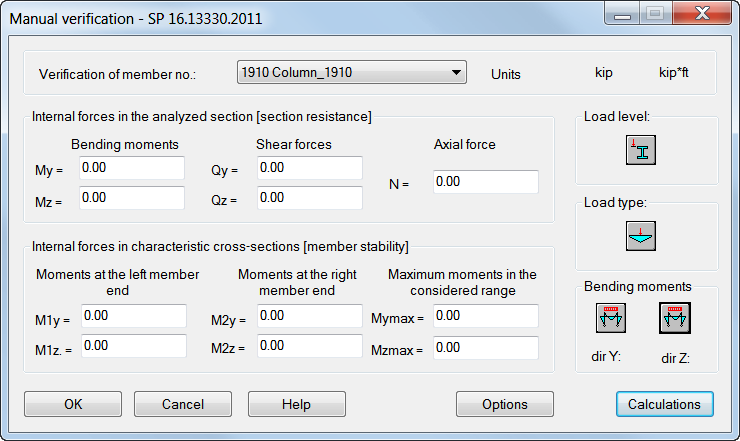Image resolution: width=740 pixels, height=441 pixels.
Task: Click the axial force N field
Action: click(486, 182)
